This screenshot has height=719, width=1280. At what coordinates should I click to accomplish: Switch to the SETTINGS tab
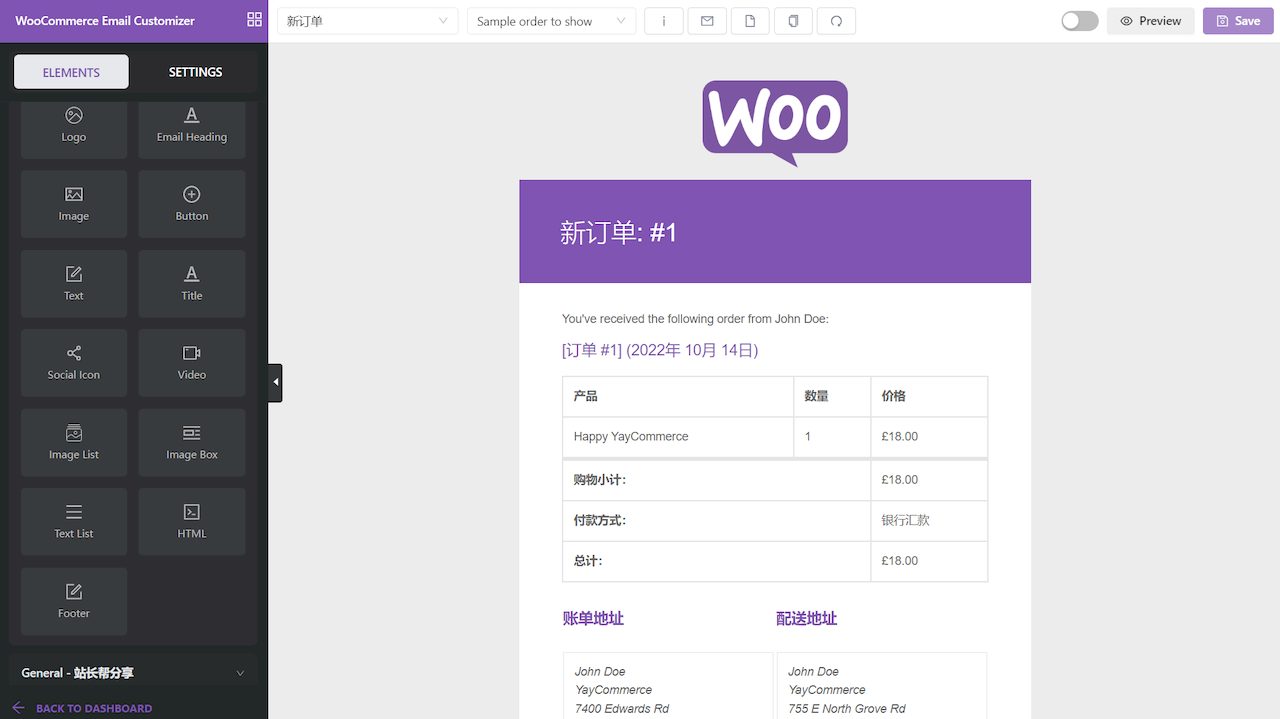click(195, 72)
